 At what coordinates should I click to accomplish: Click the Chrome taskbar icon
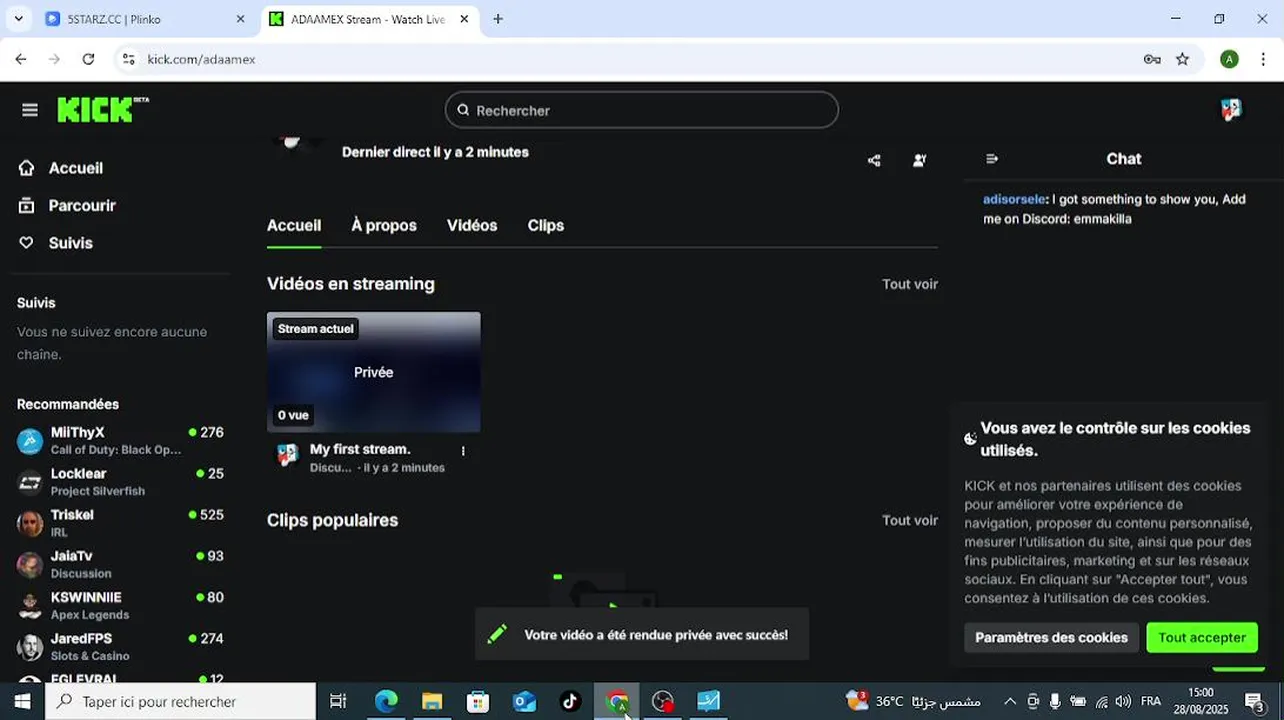617,701
